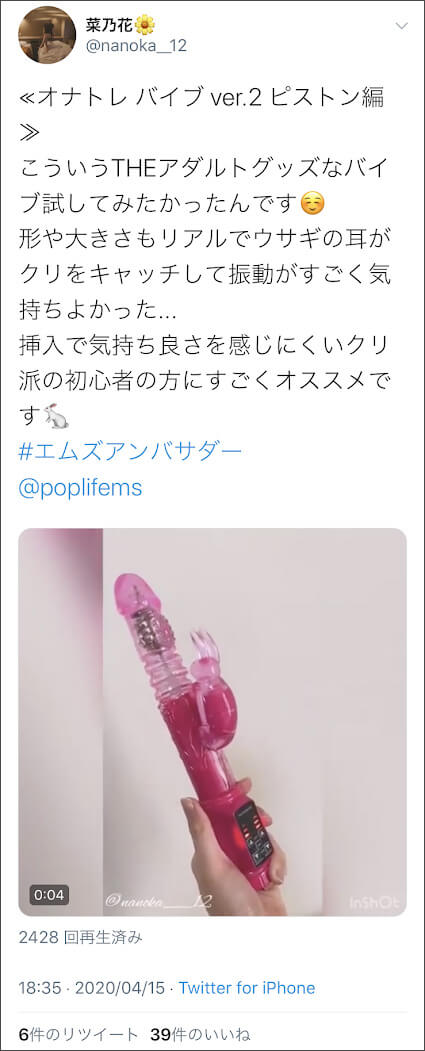Click the @nanoka__12 watermark on video

pos(159,902)
